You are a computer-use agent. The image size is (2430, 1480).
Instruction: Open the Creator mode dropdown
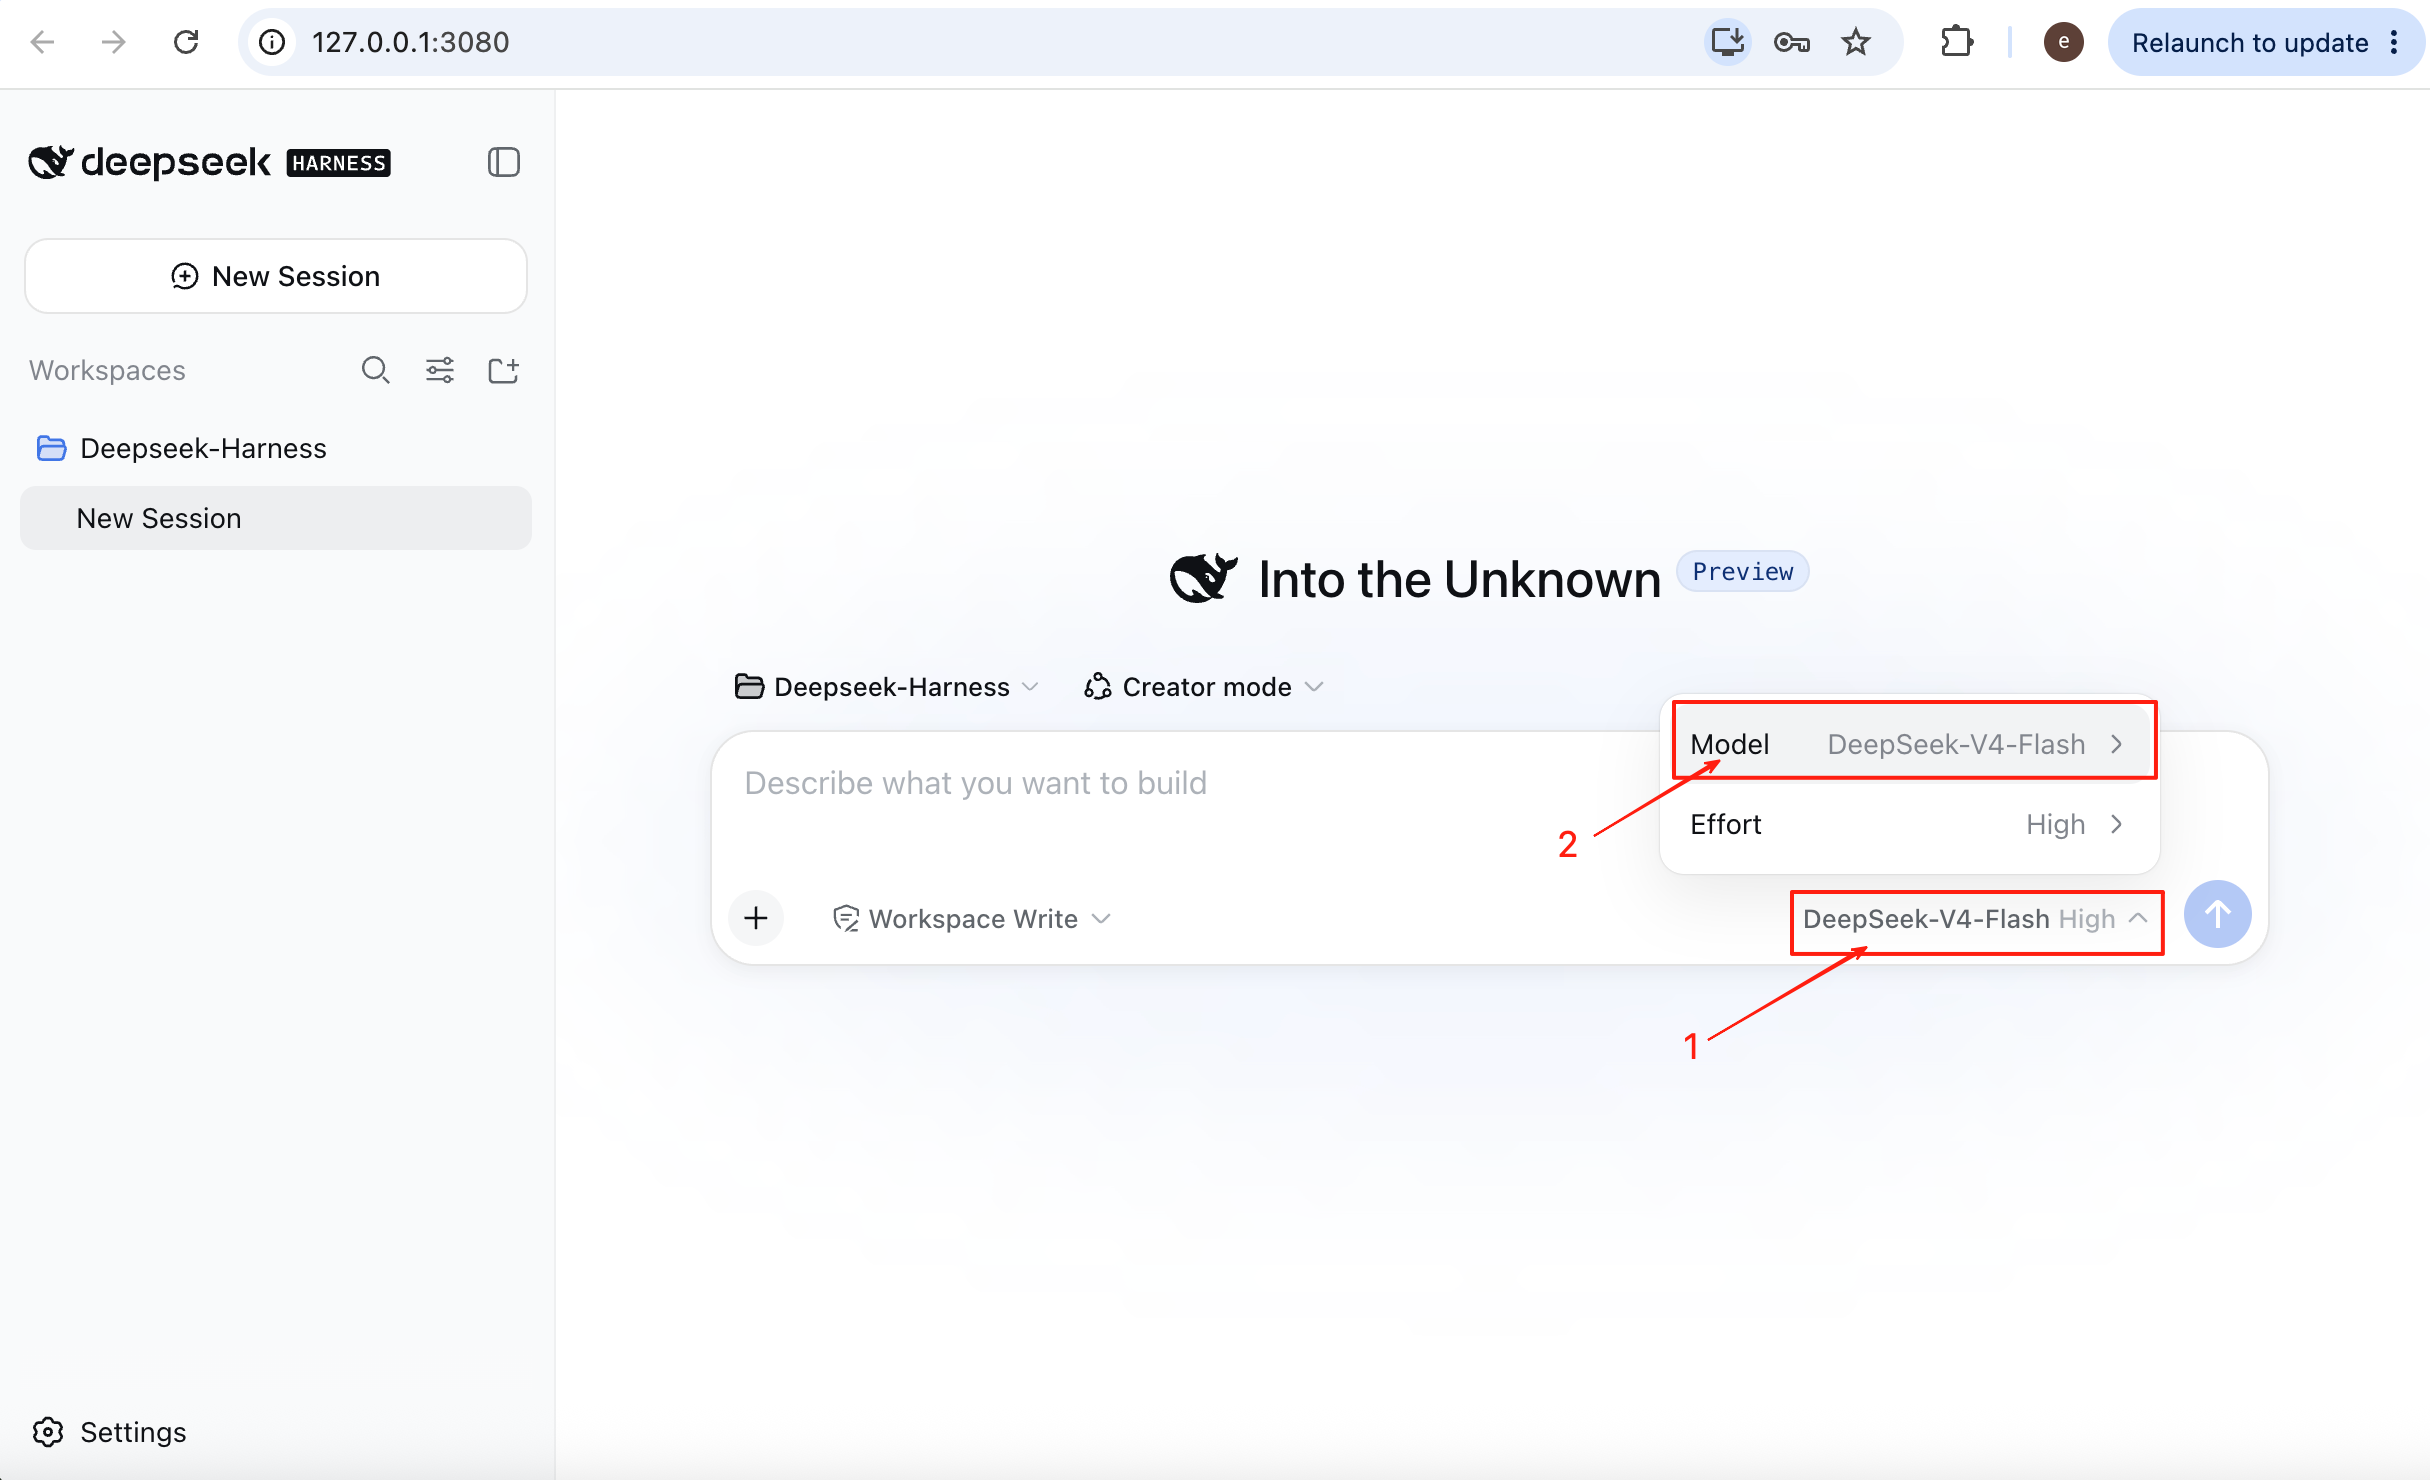click(x=1204, y=687)
